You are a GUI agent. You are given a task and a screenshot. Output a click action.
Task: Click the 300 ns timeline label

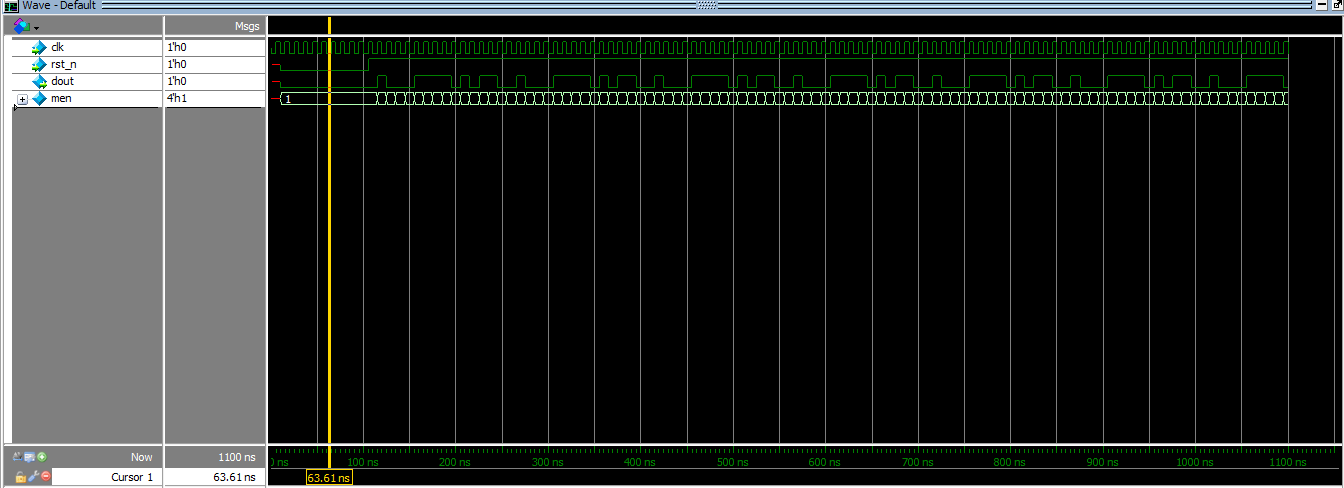pos(548,462)
